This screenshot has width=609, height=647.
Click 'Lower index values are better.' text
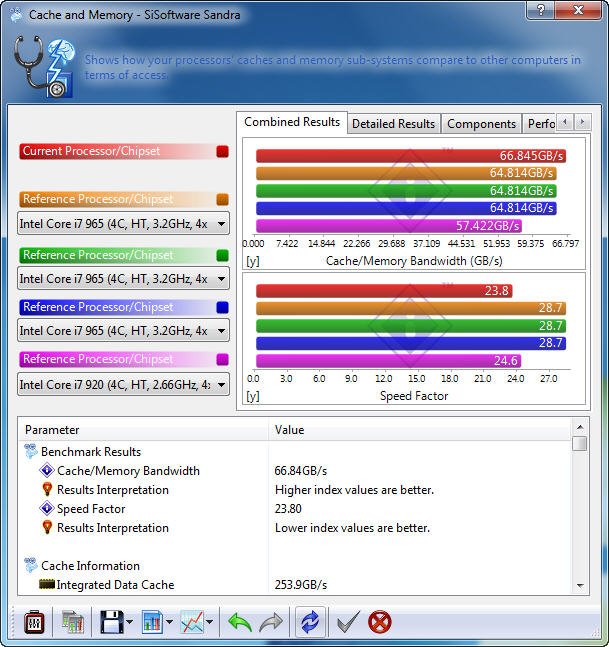pyautogui.click(x=353, y=528)
